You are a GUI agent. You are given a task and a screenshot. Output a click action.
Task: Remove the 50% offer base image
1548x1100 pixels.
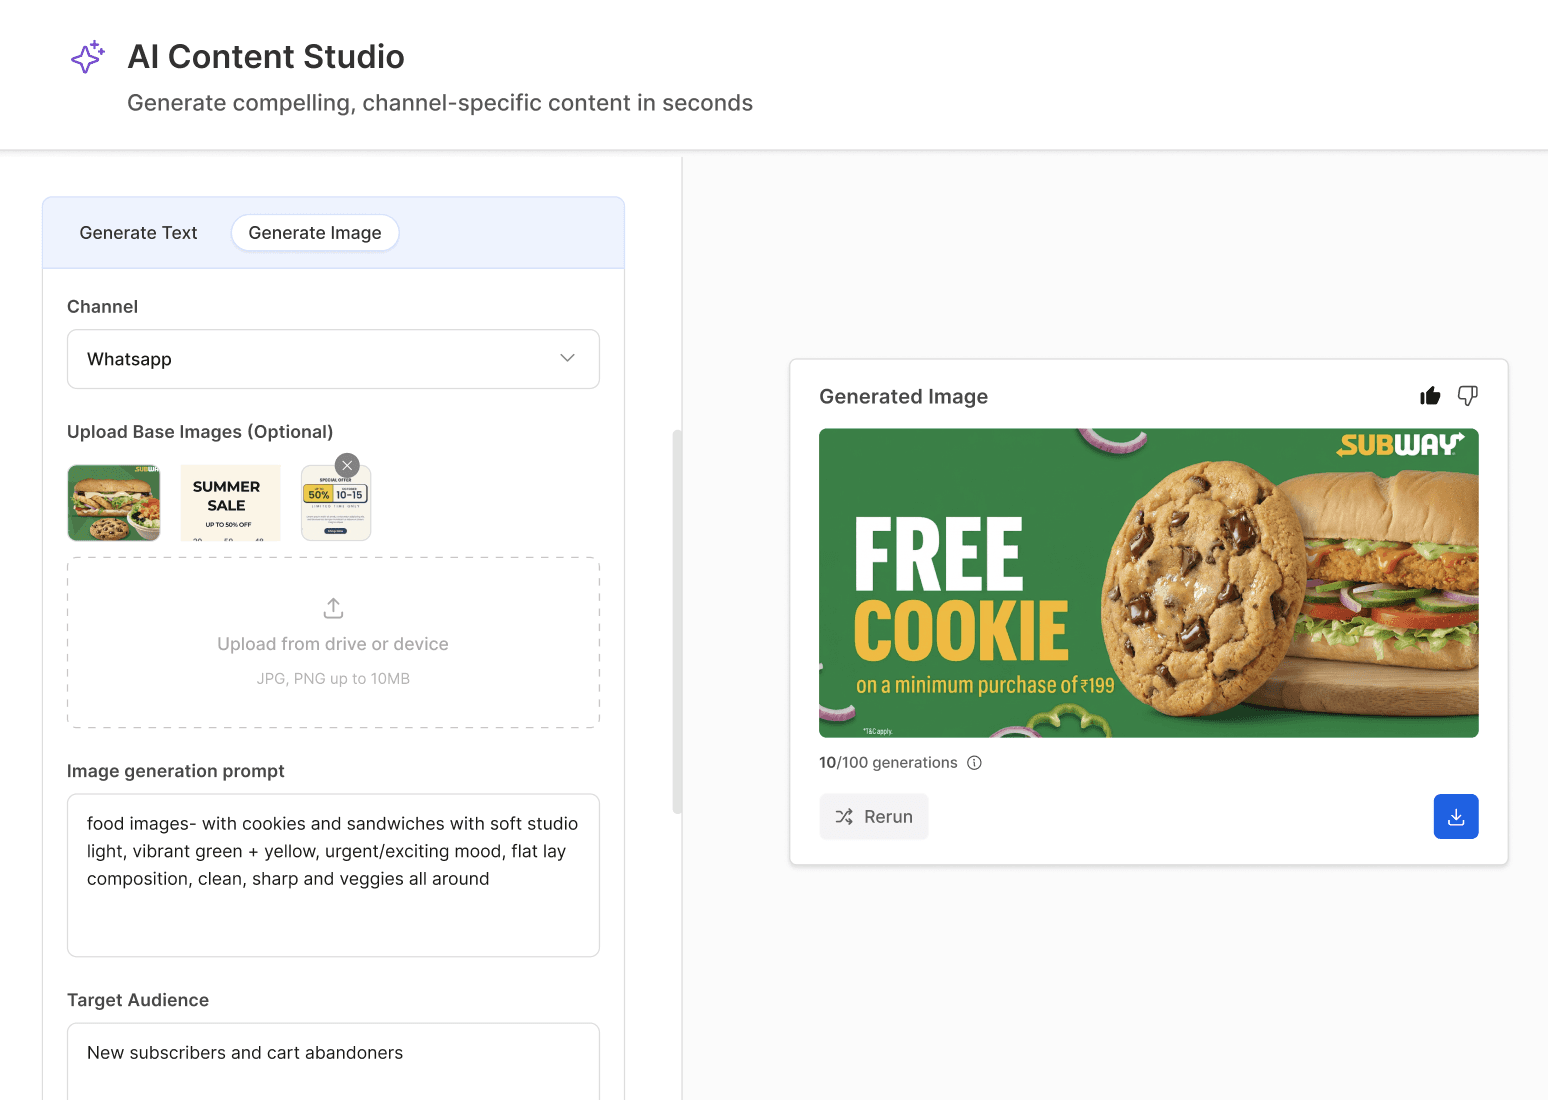347,465
